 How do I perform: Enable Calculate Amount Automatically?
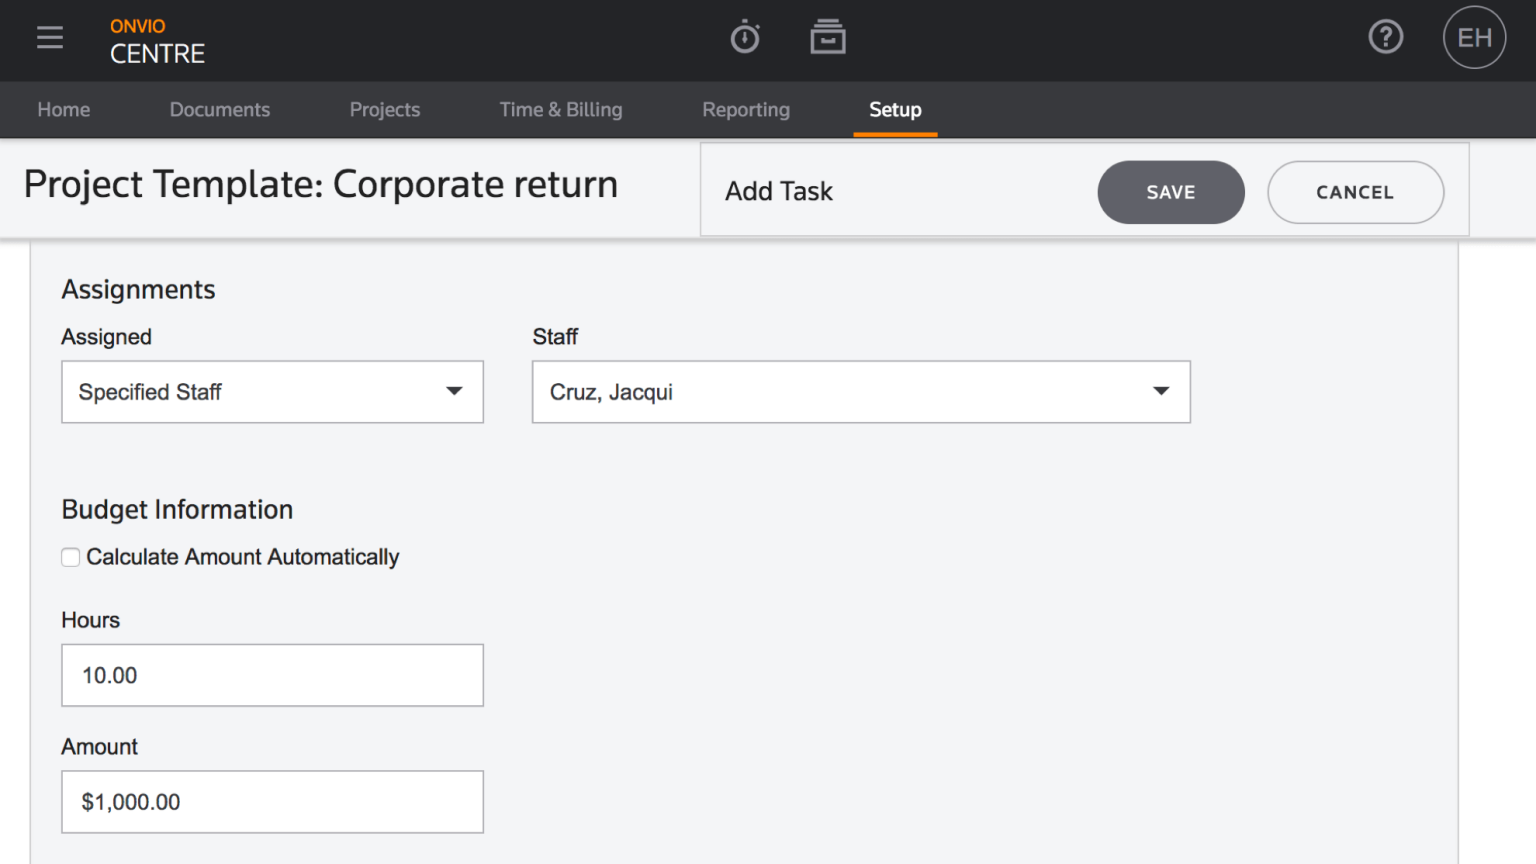[x=70, y=557]
